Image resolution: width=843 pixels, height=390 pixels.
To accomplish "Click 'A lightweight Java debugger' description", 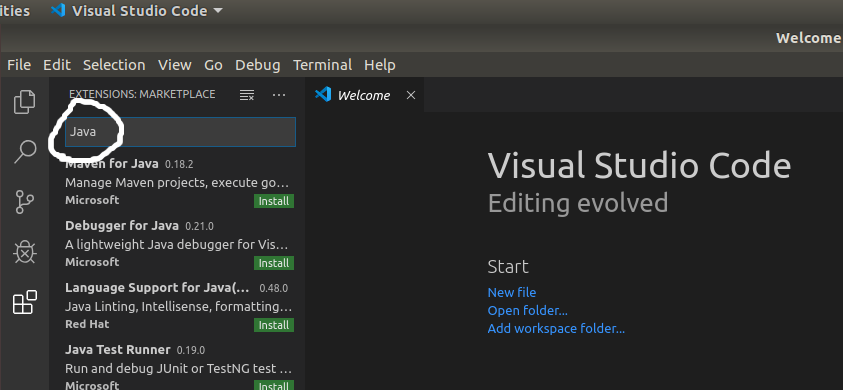I will (177, 245).
